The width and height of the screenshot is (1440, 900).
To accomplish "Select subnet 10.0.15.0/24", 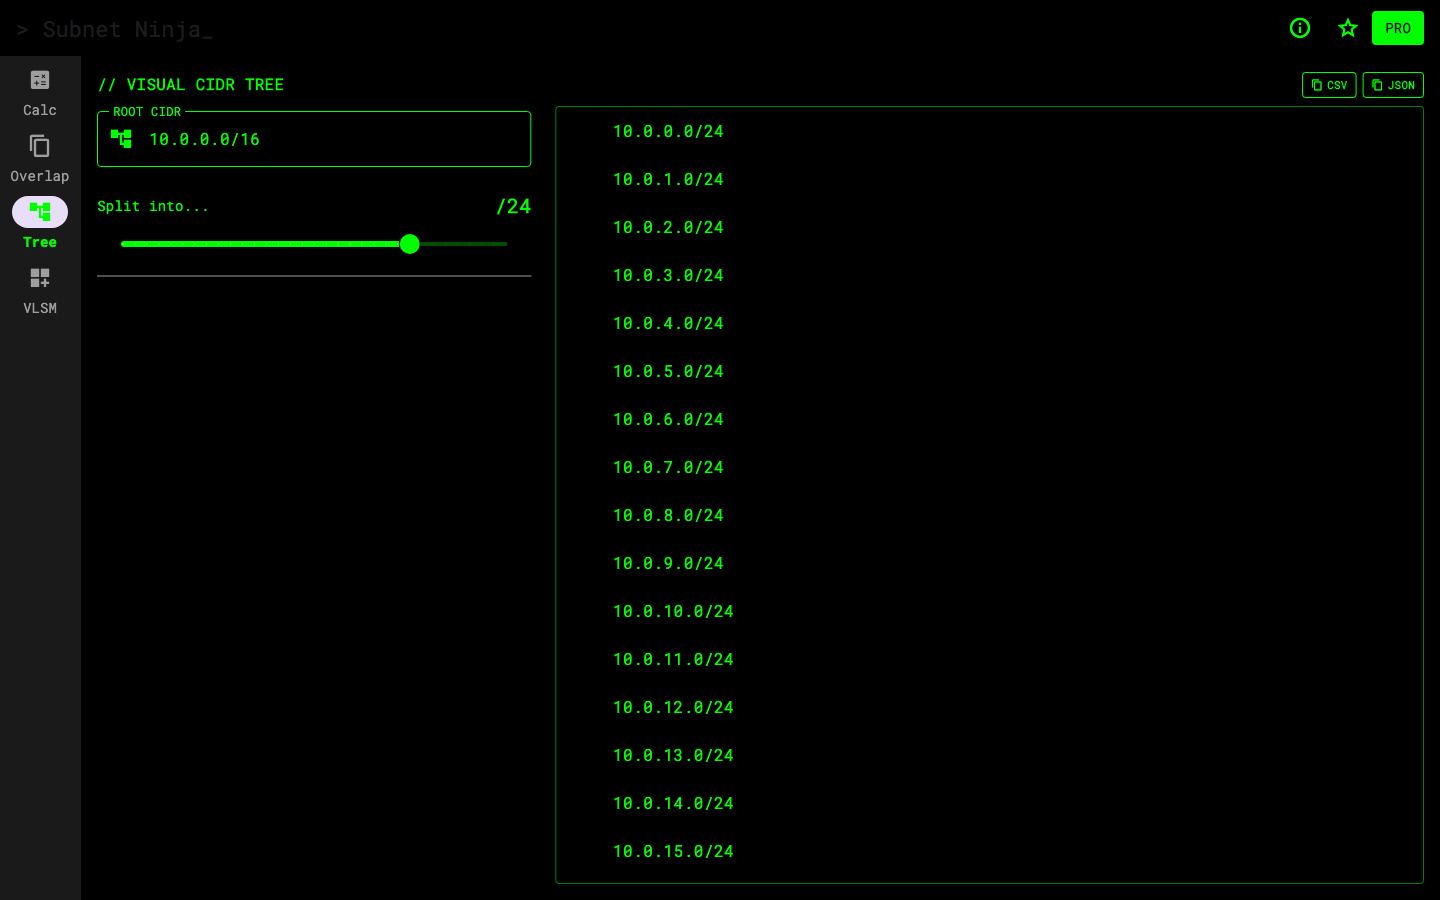I will click(673, 852).
